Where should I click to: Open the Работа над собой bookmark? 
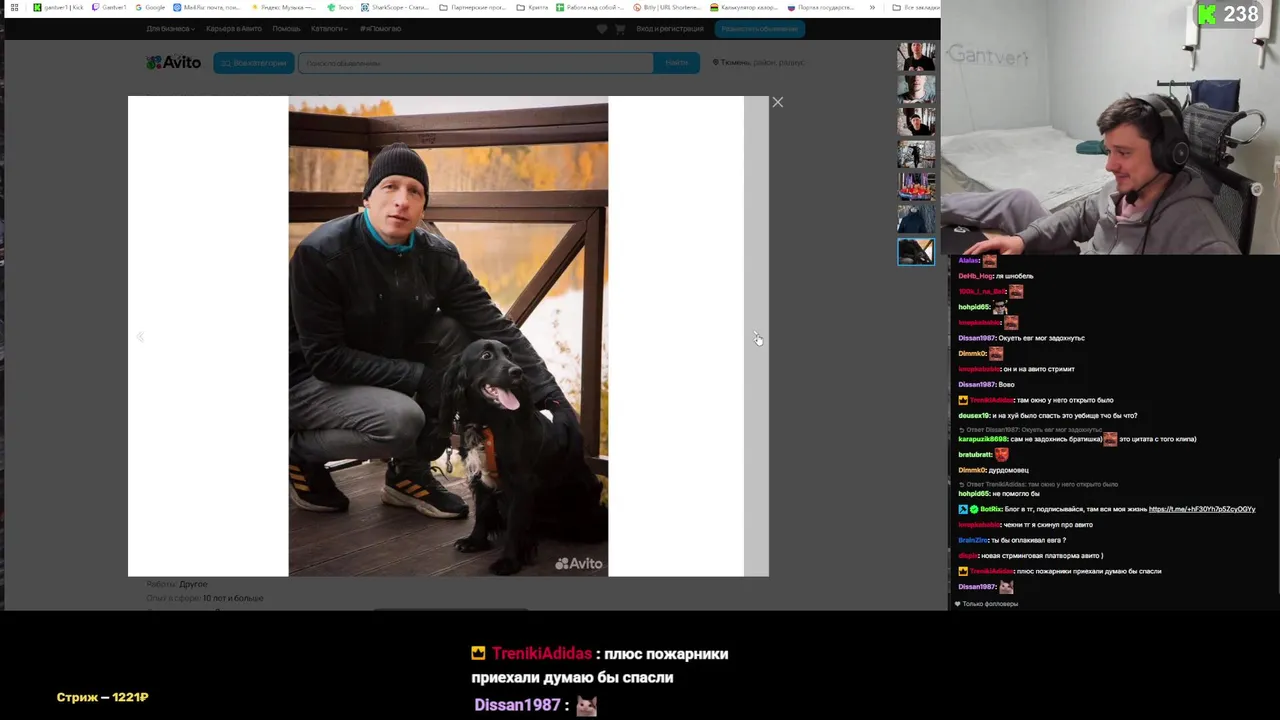(589, 7)
